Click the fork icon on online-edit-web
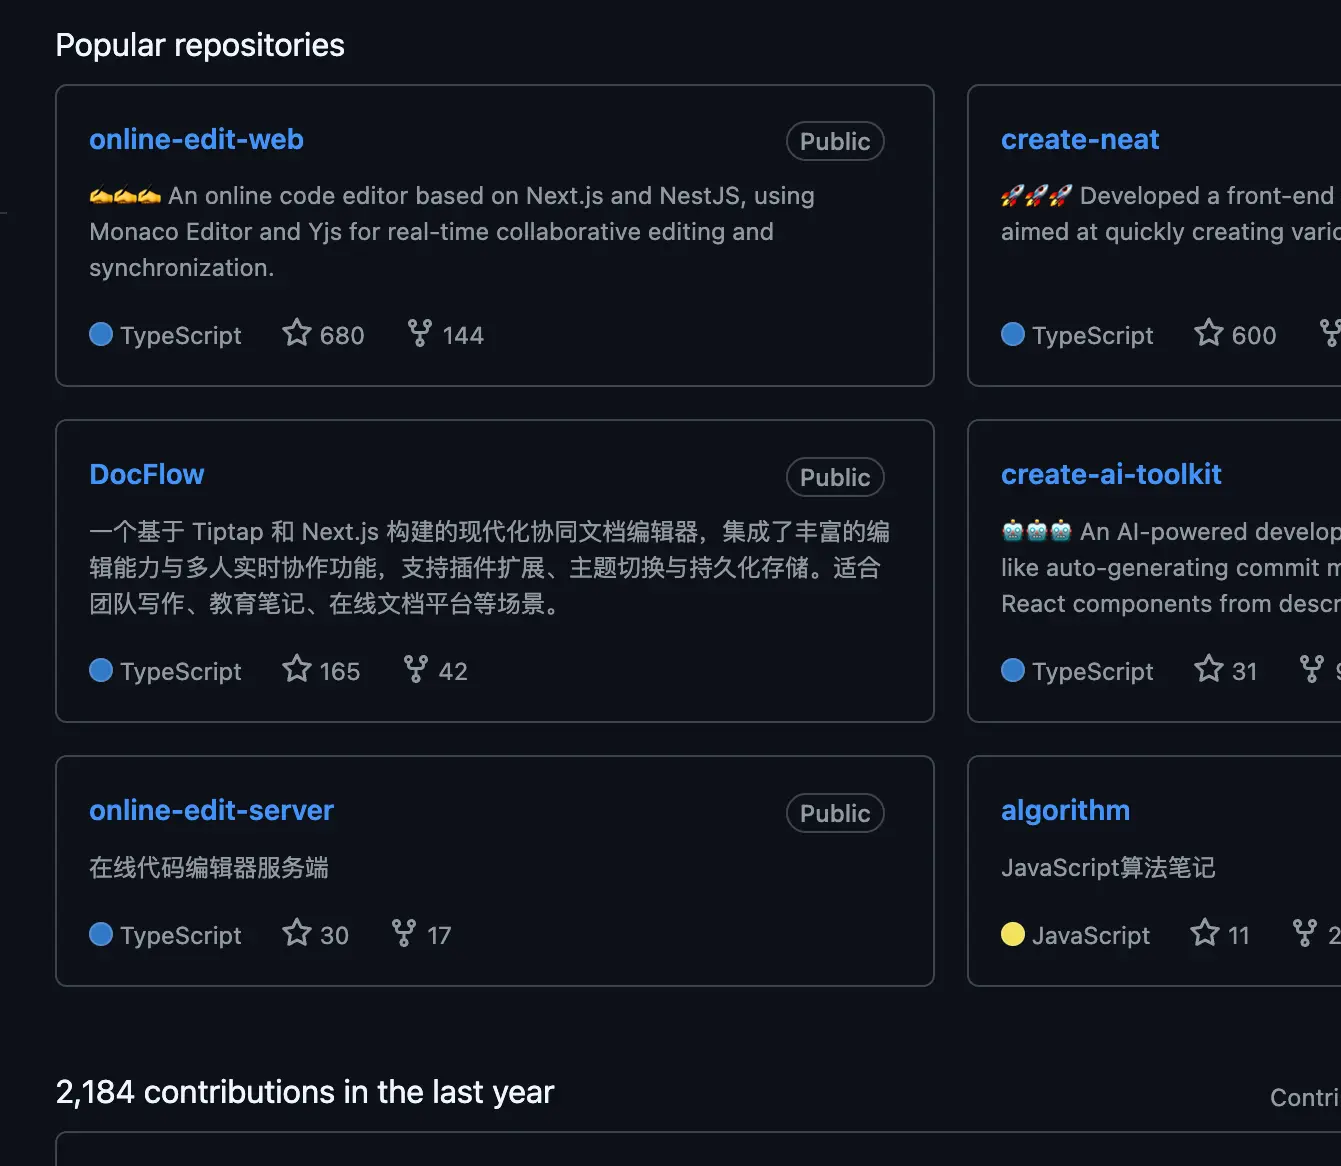Image resolution: width=1341 pixels, height=1166 pixels. pos(420,333)
